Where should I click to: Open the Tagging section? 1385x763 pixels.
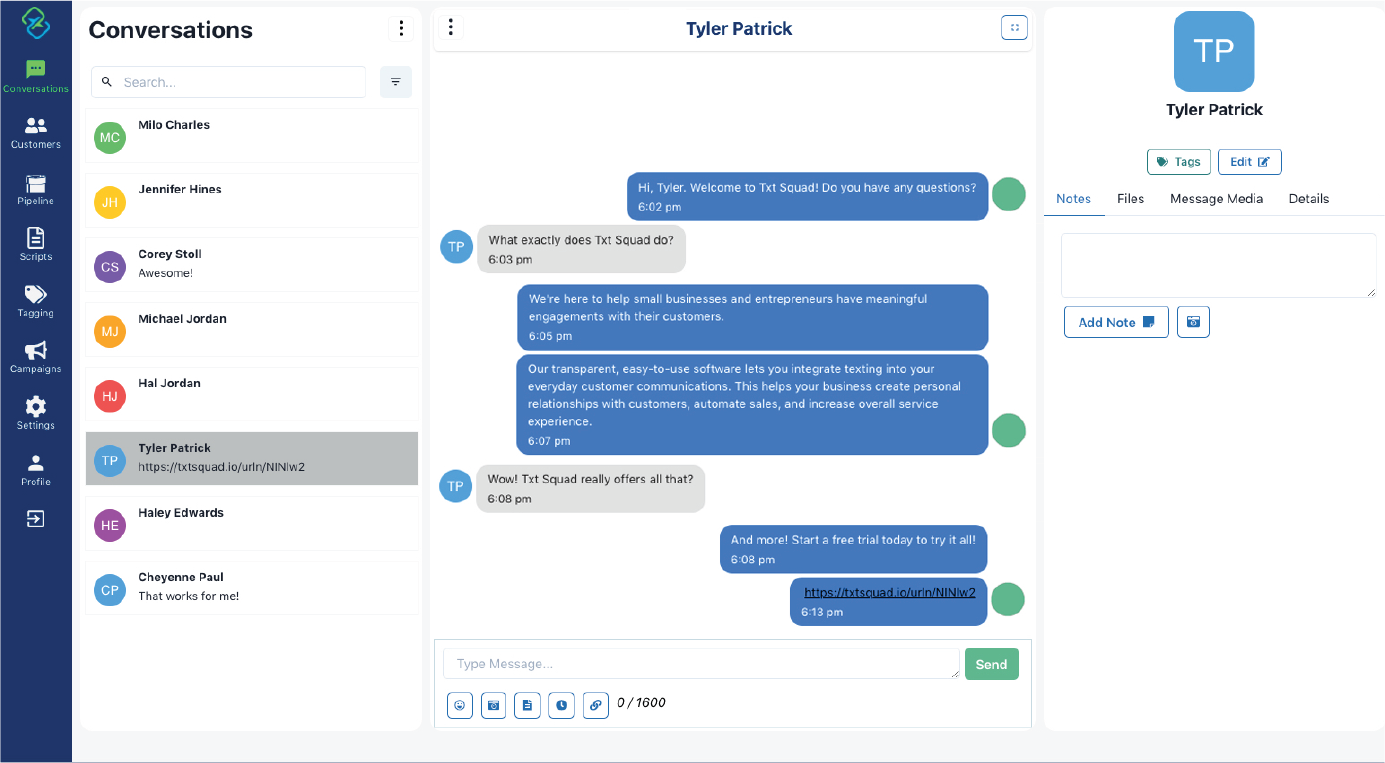click(36, 301)
